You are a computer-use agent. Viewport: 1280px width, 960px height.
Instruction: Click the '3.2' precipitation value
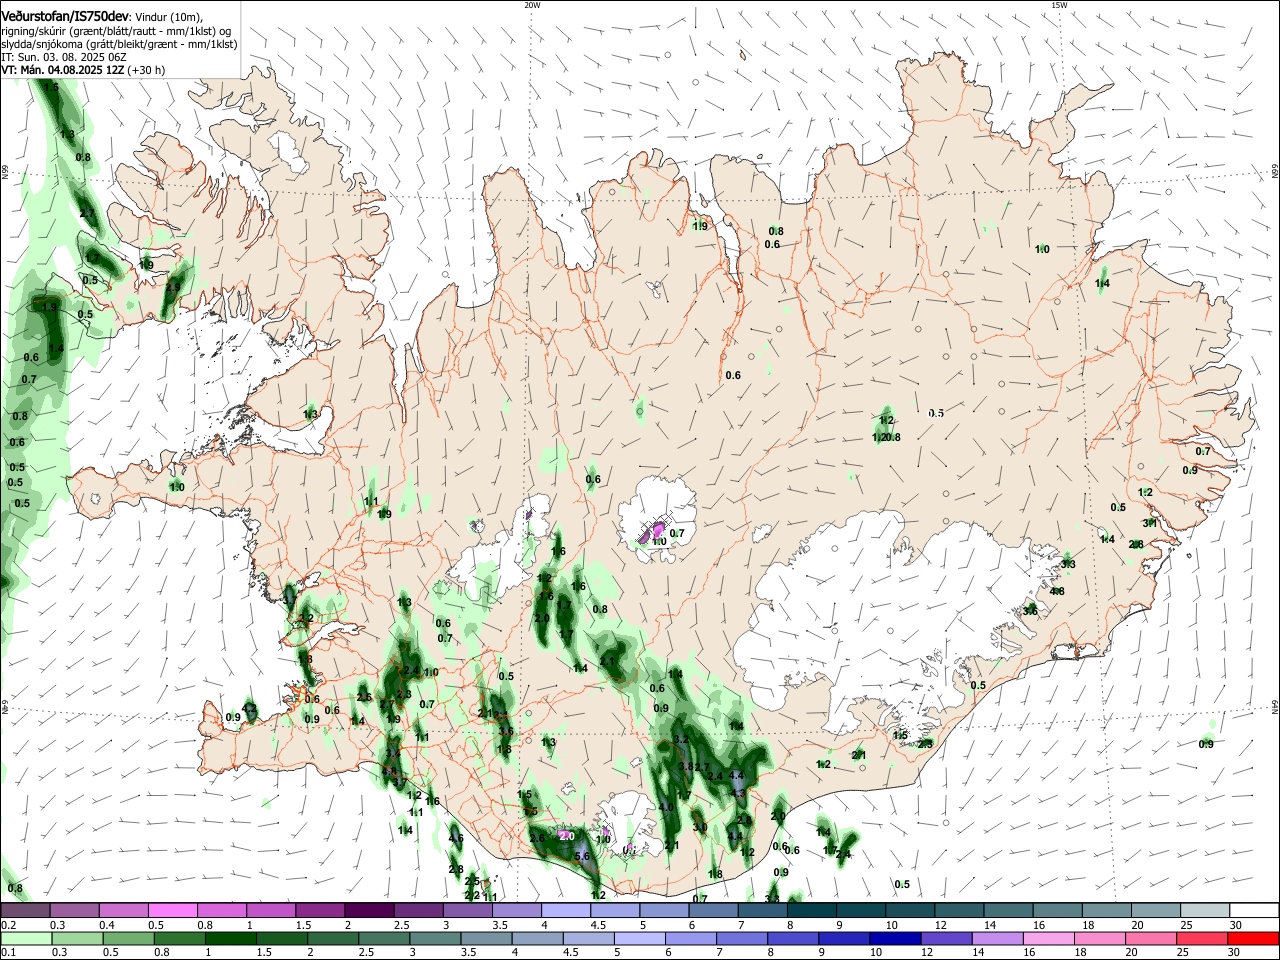[682, 739]
